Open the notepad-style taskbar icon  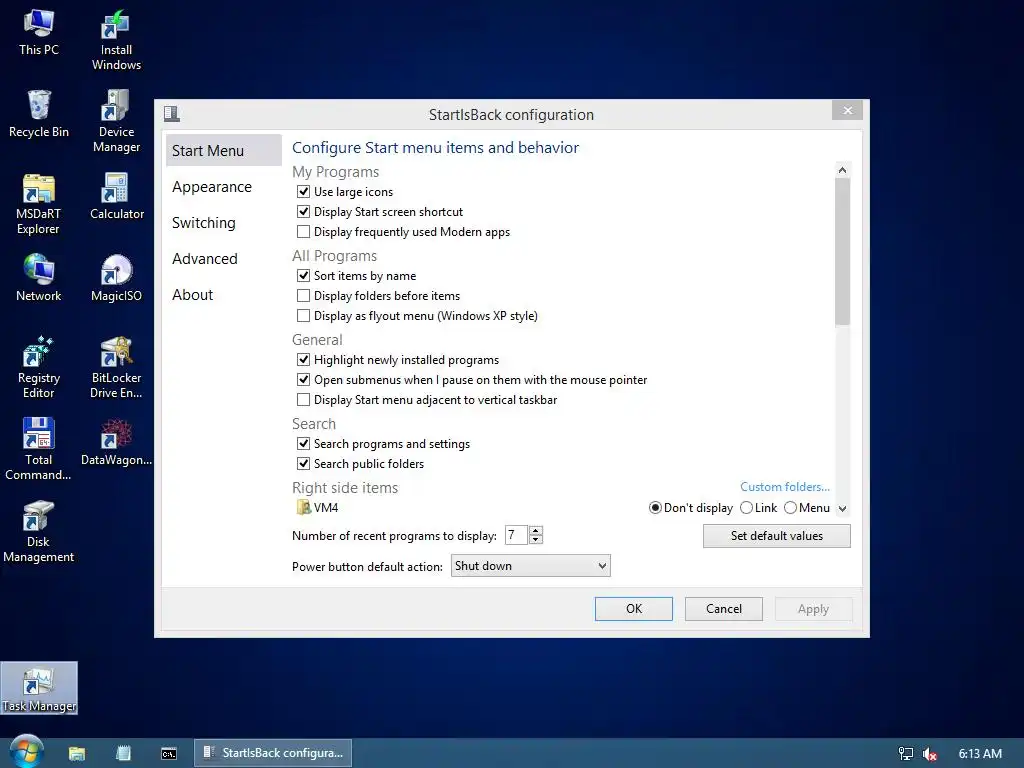click(123, 753)
